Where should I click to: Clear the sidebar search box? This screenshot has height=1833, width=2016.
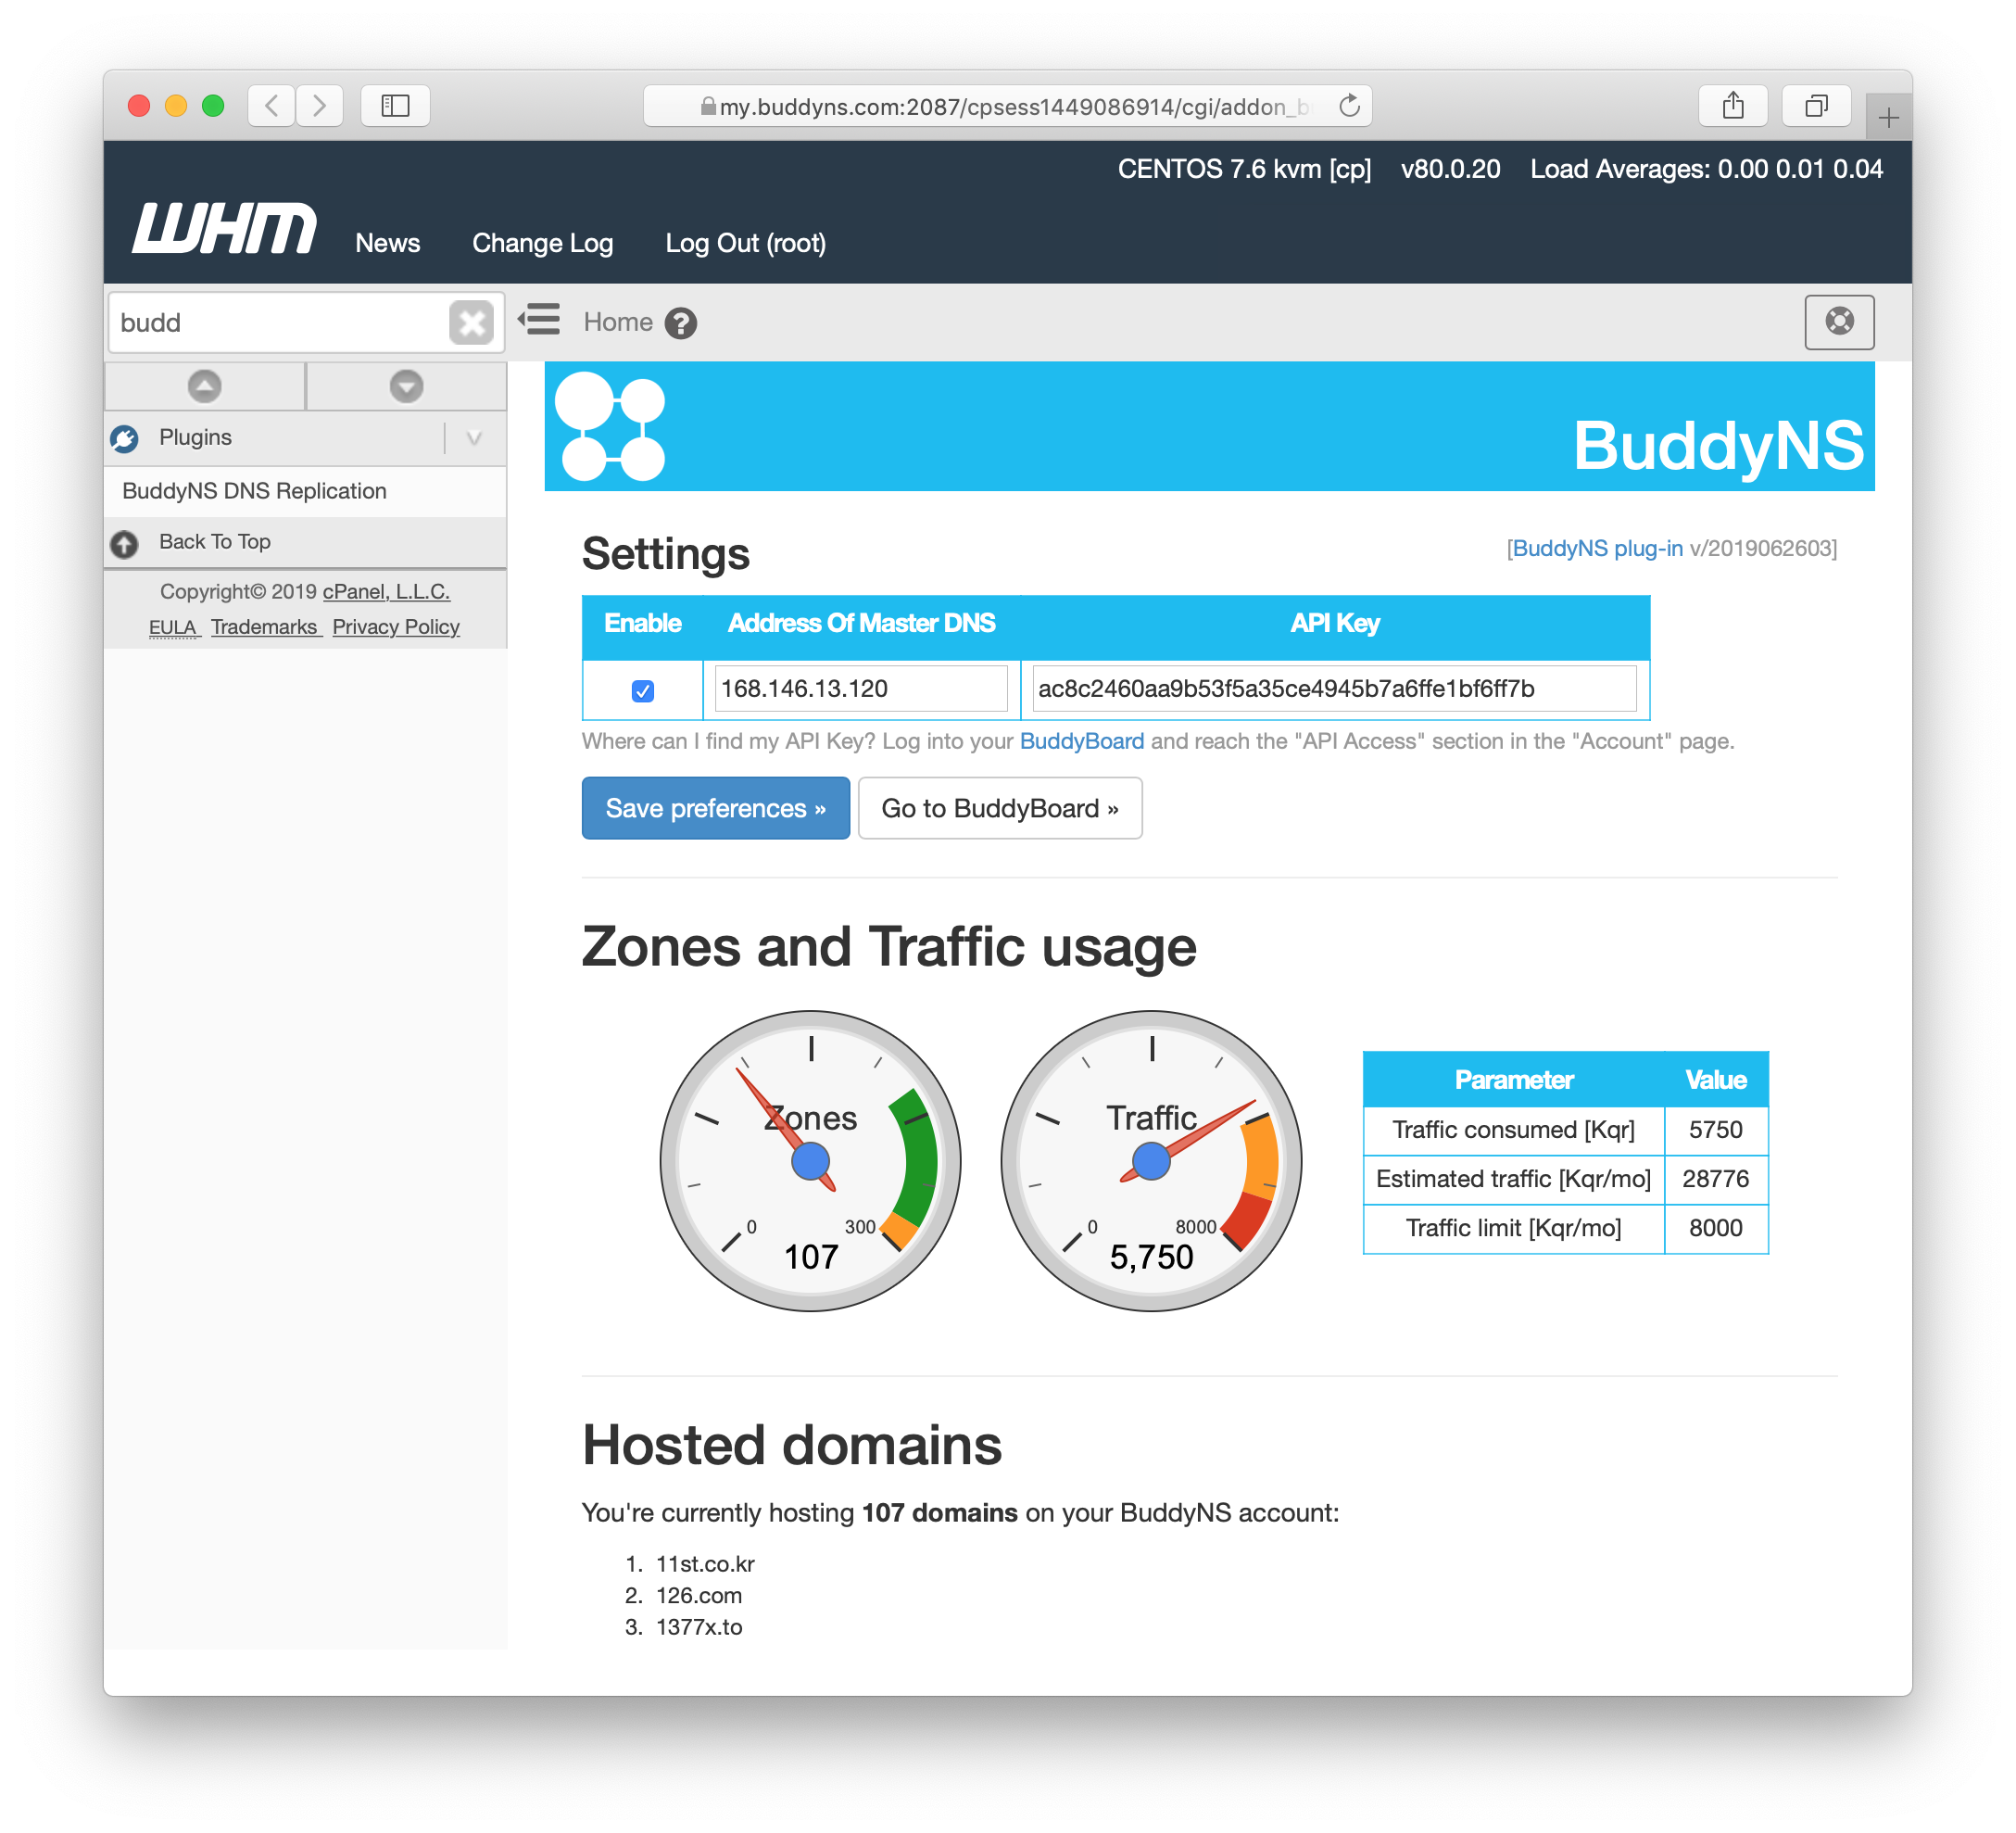click(471, 323)
